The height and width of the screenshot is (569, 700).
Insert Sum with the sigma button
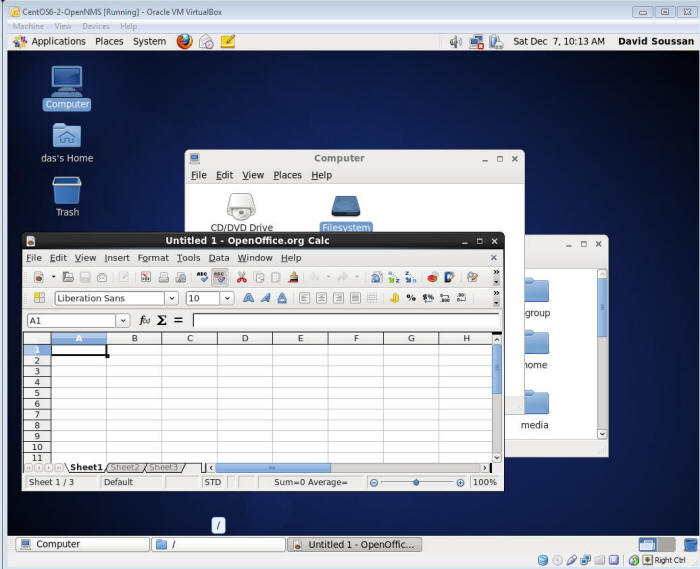pyautogui.click(x=162, y=320)
